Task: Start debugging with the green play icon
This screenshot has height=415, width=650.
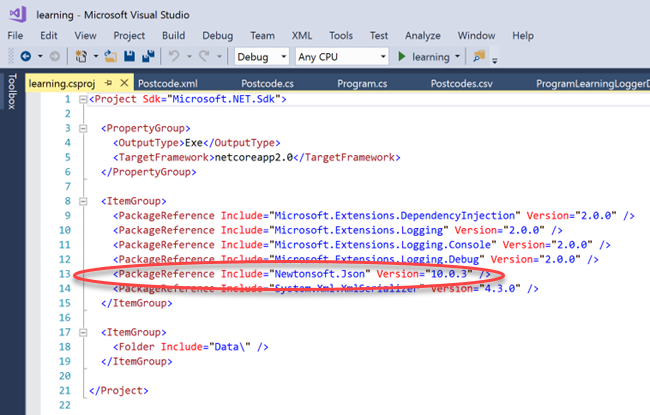Action: click(401, 56)
